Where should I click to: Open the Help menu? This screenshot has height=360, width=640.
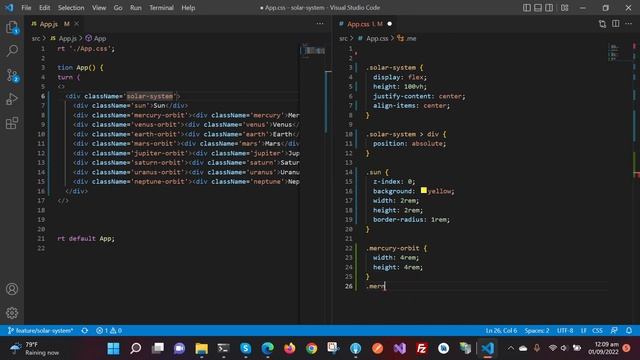(188, 8)
